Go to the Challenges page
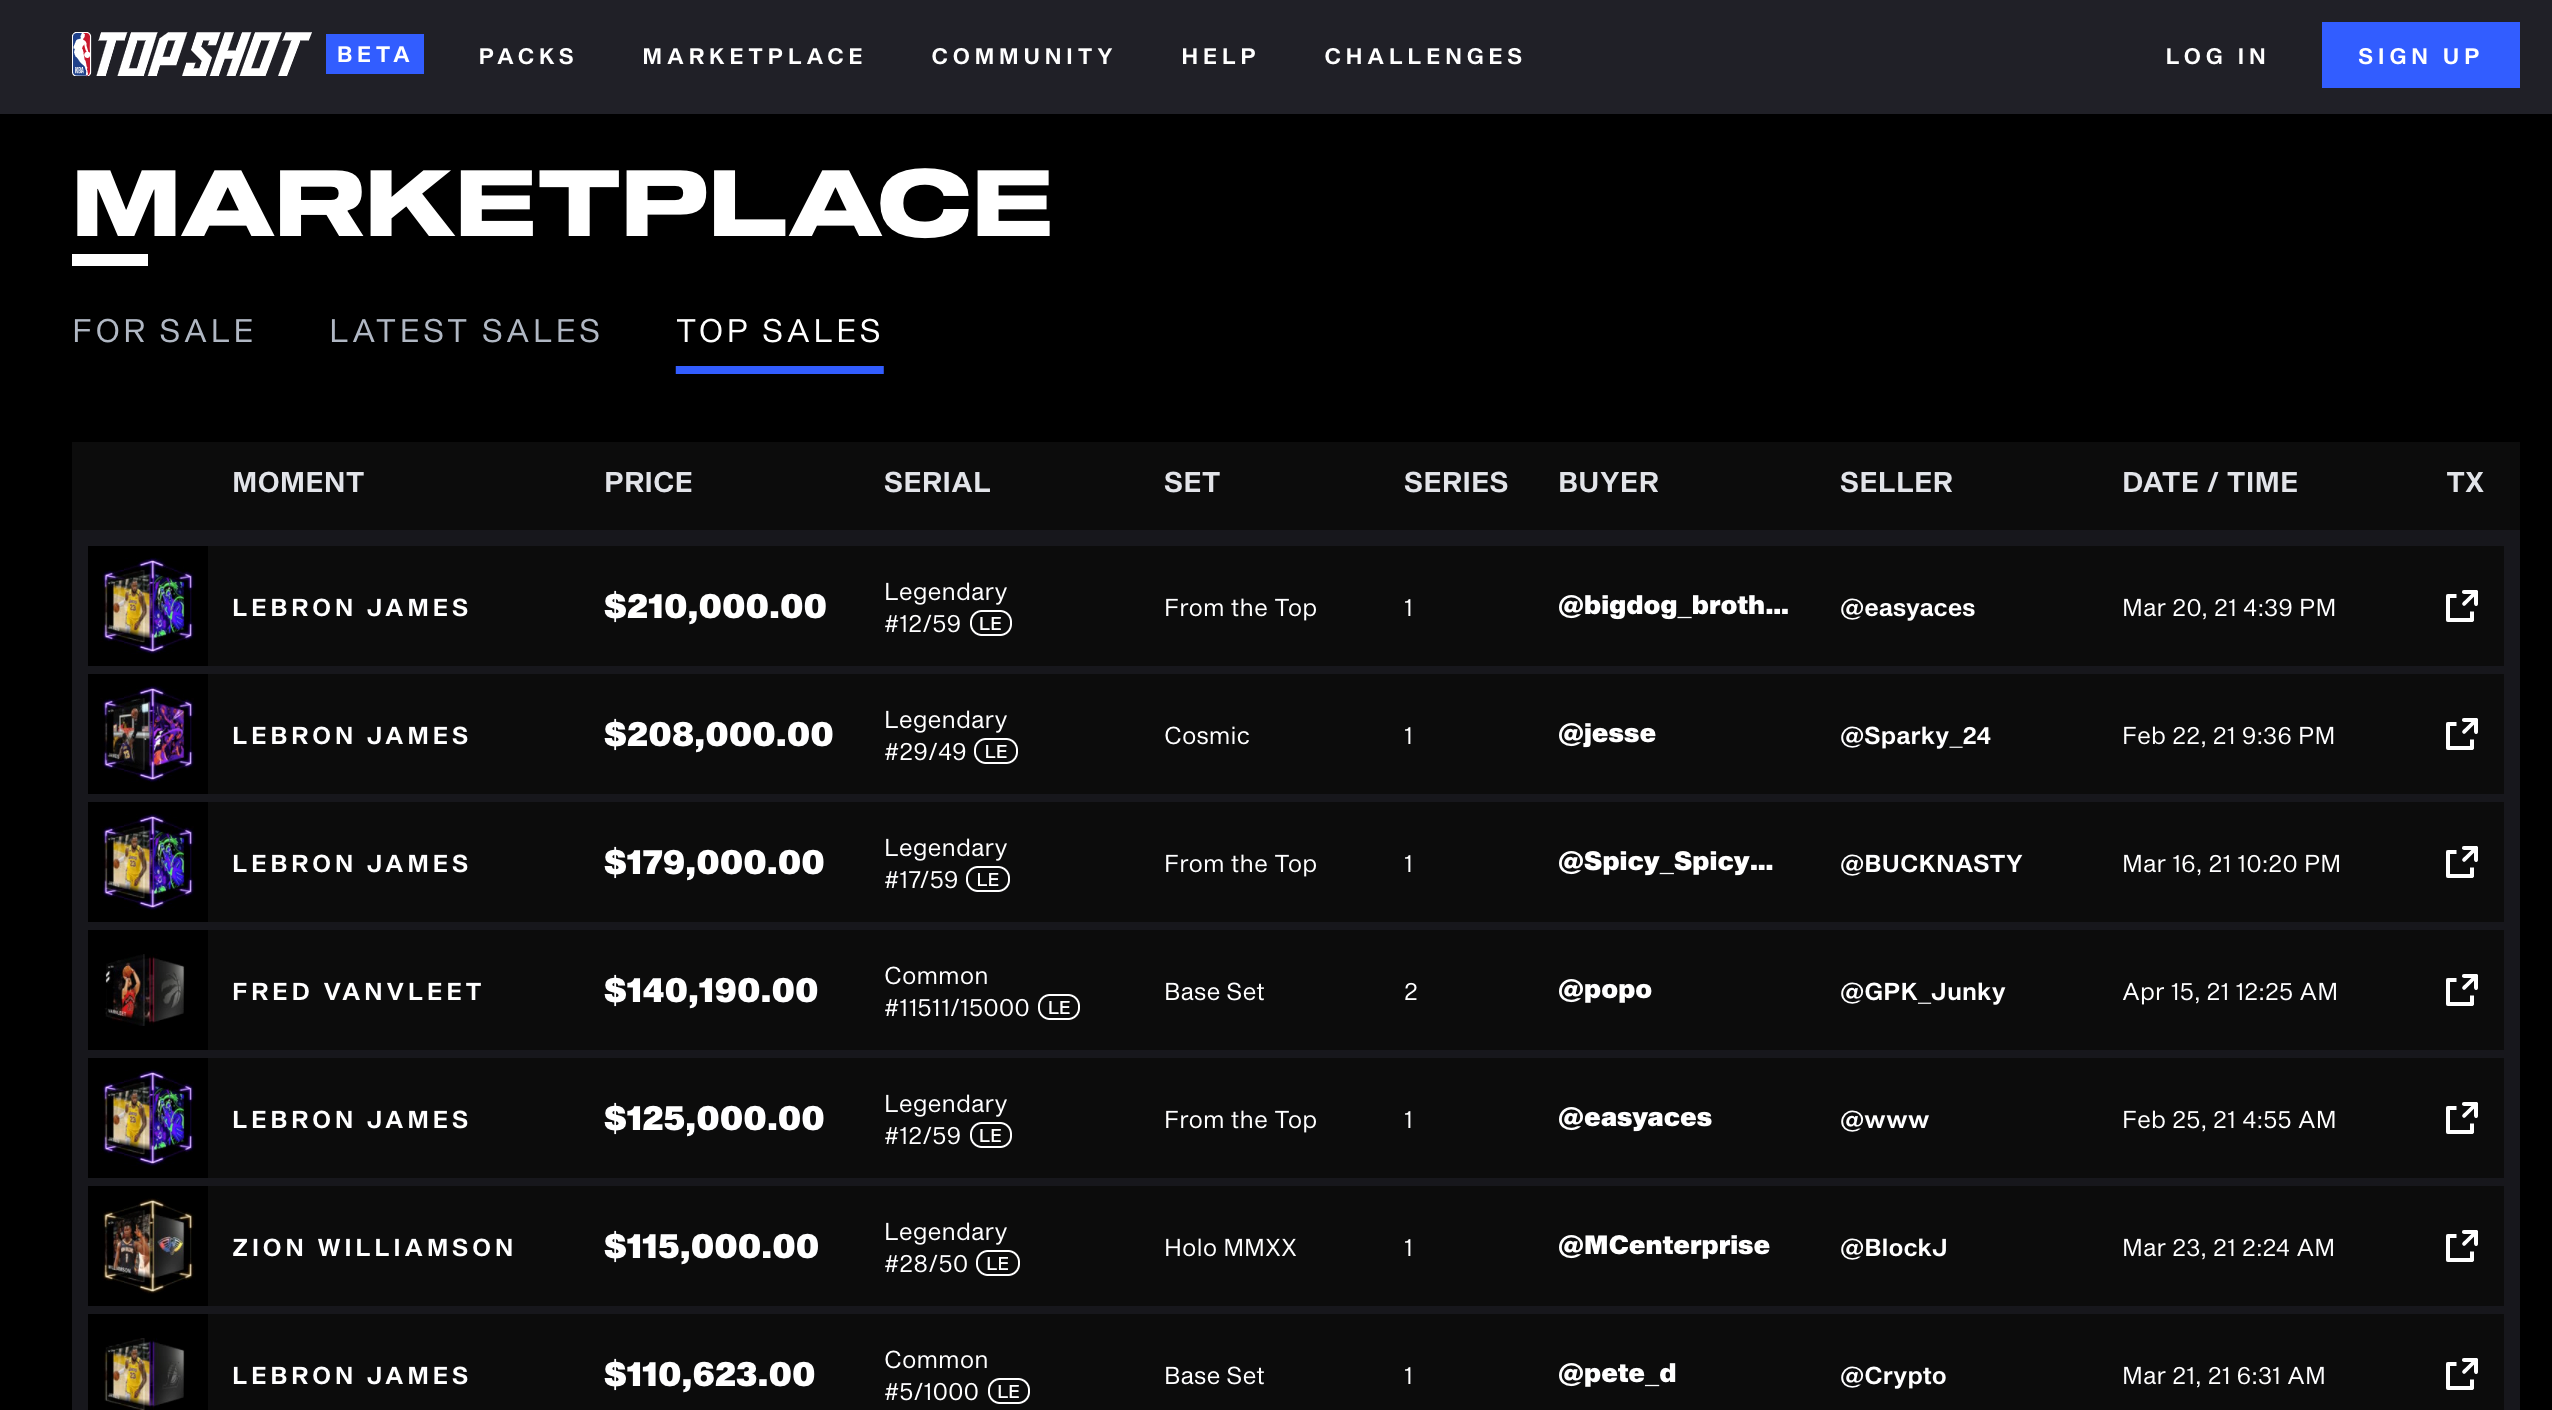This screenshot has width=2552, height=1410. [1424, 56]
